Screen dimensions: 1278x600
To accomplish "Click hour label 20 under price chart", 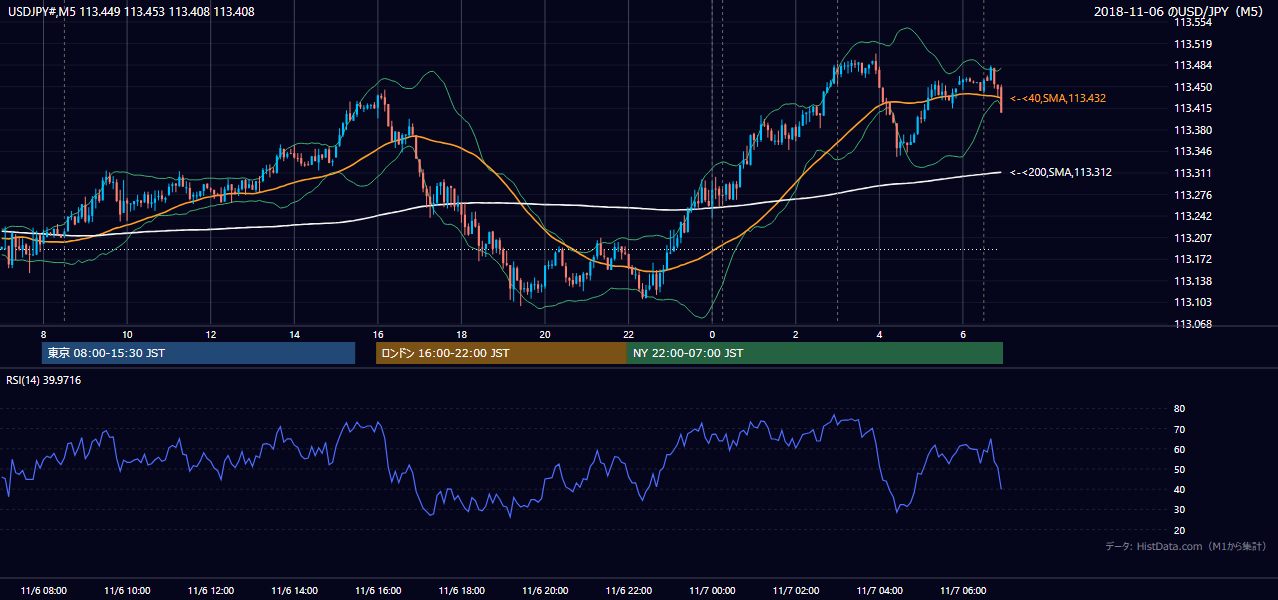I will [545, 333].
